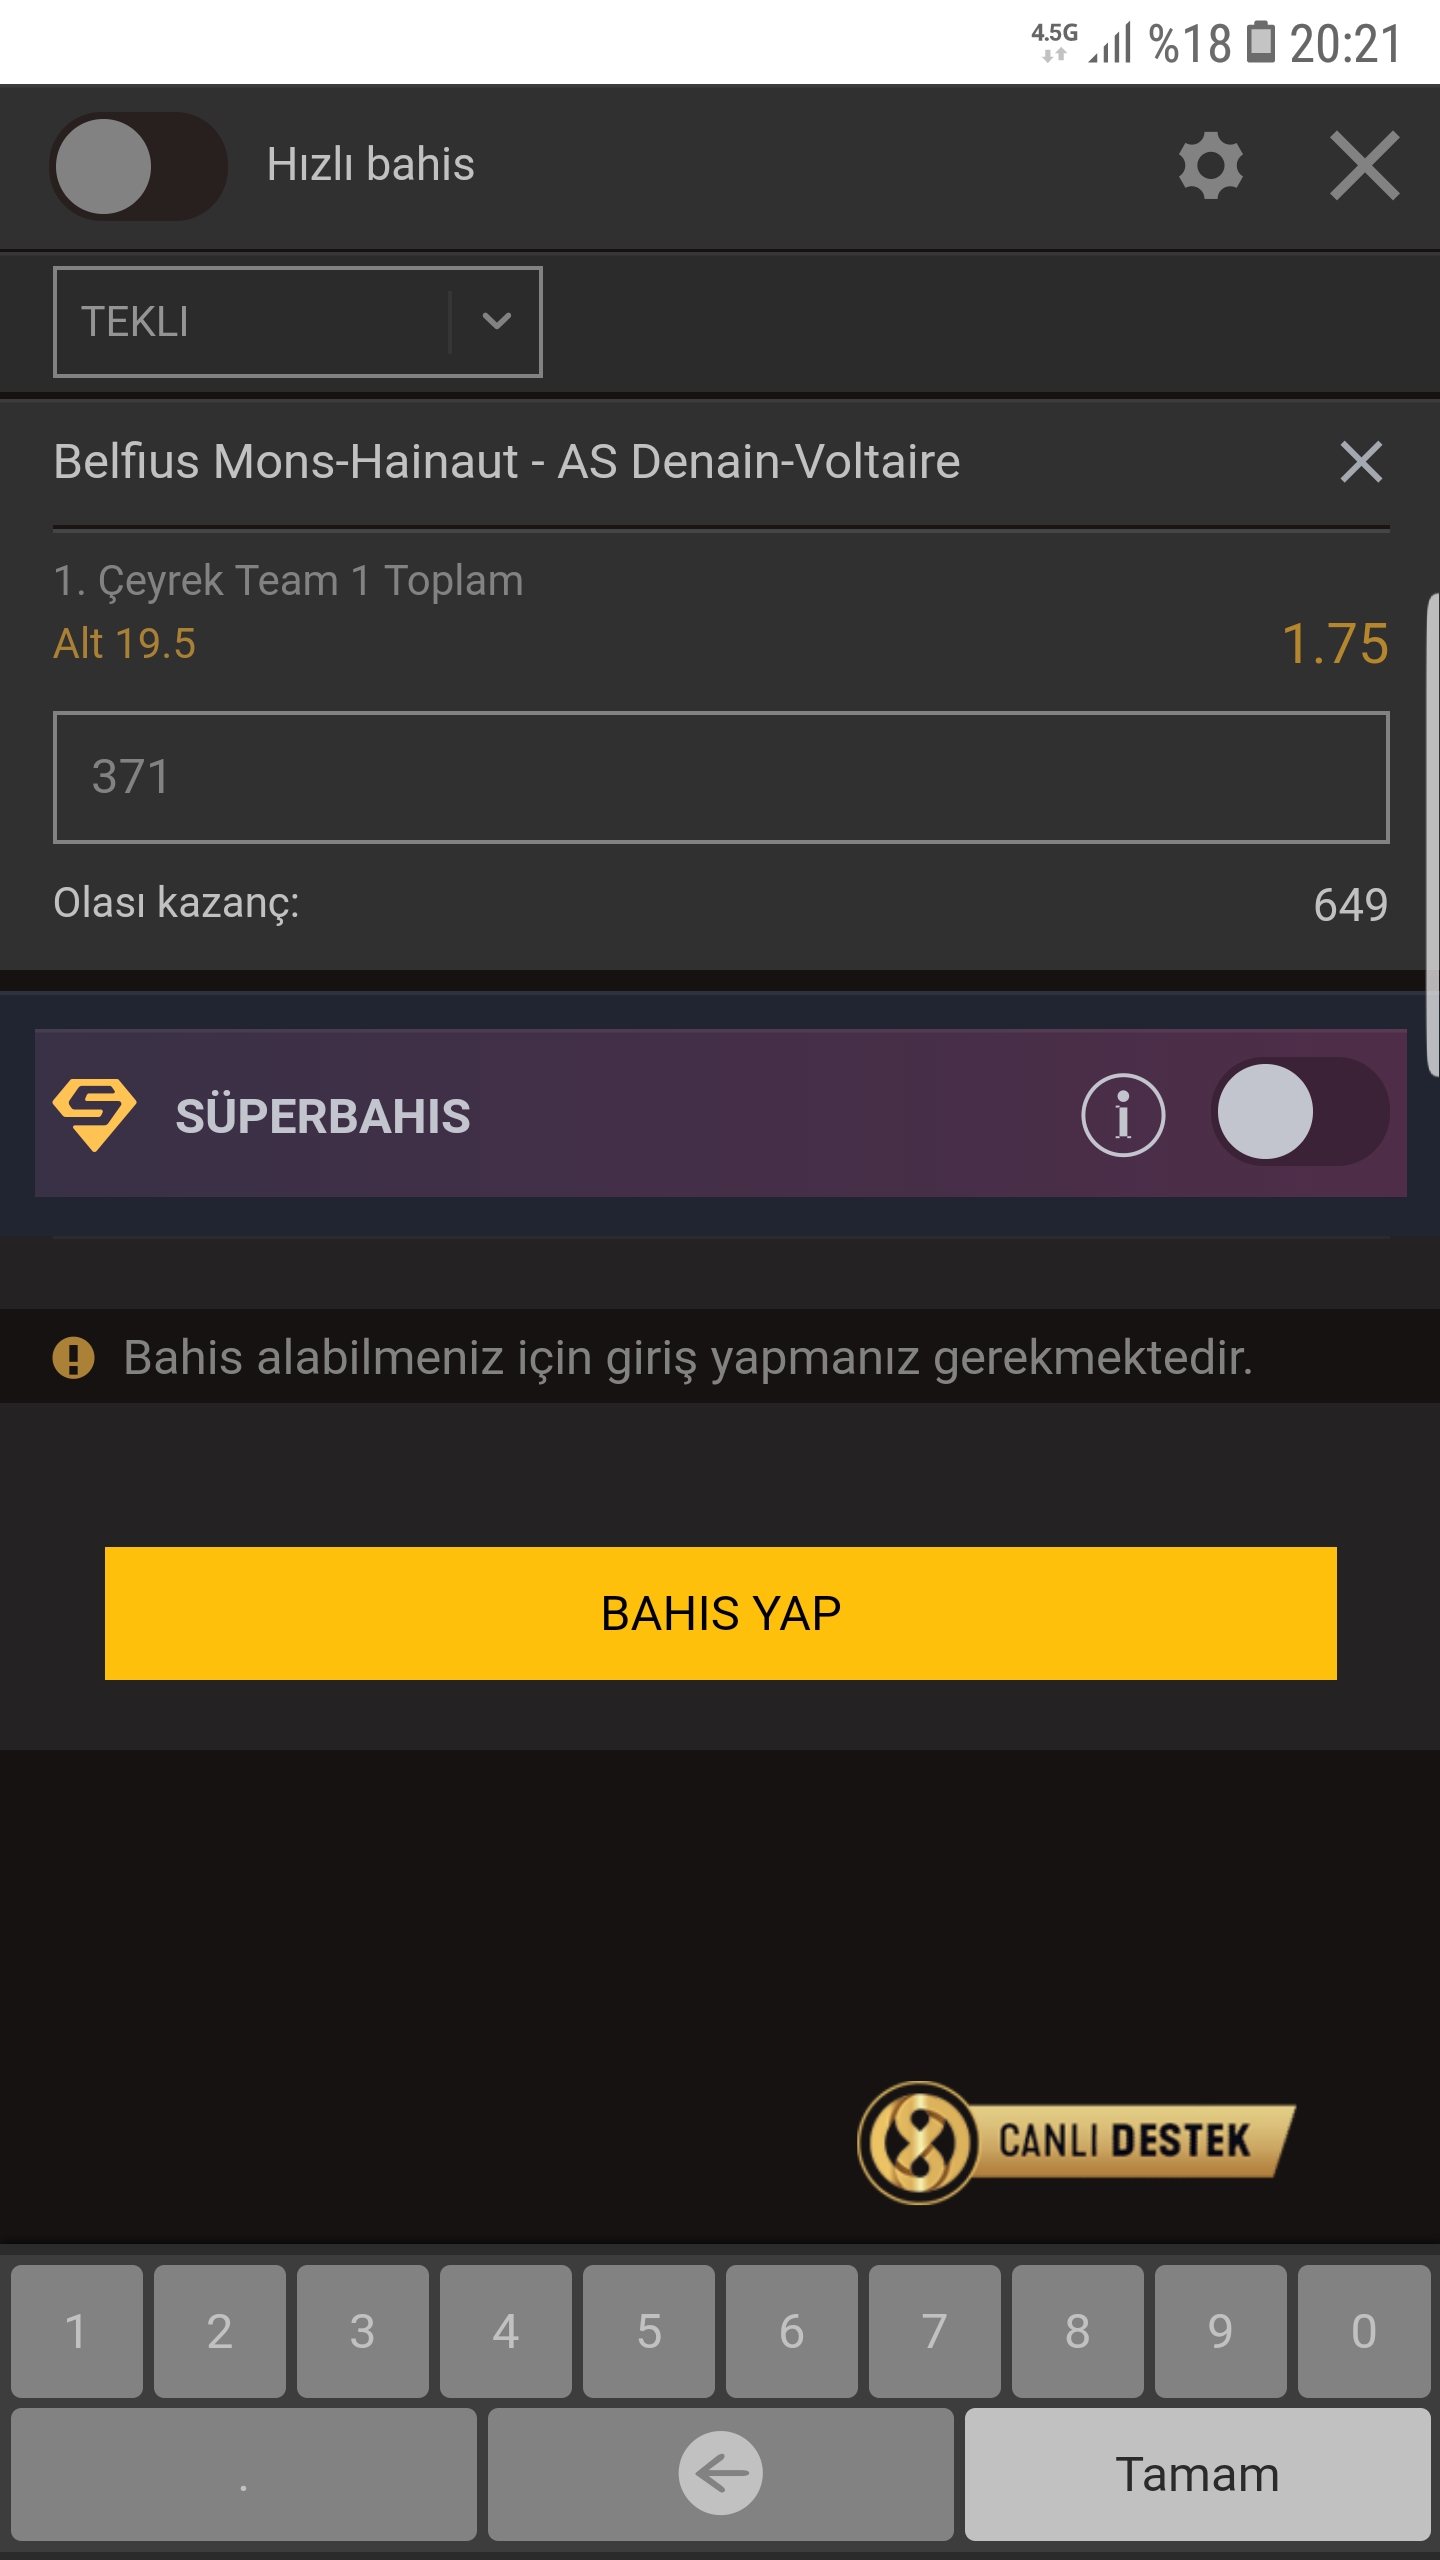Close the bet slip panel
This screenshot has height=2560, width=1440.
[x=1364, y=165]
